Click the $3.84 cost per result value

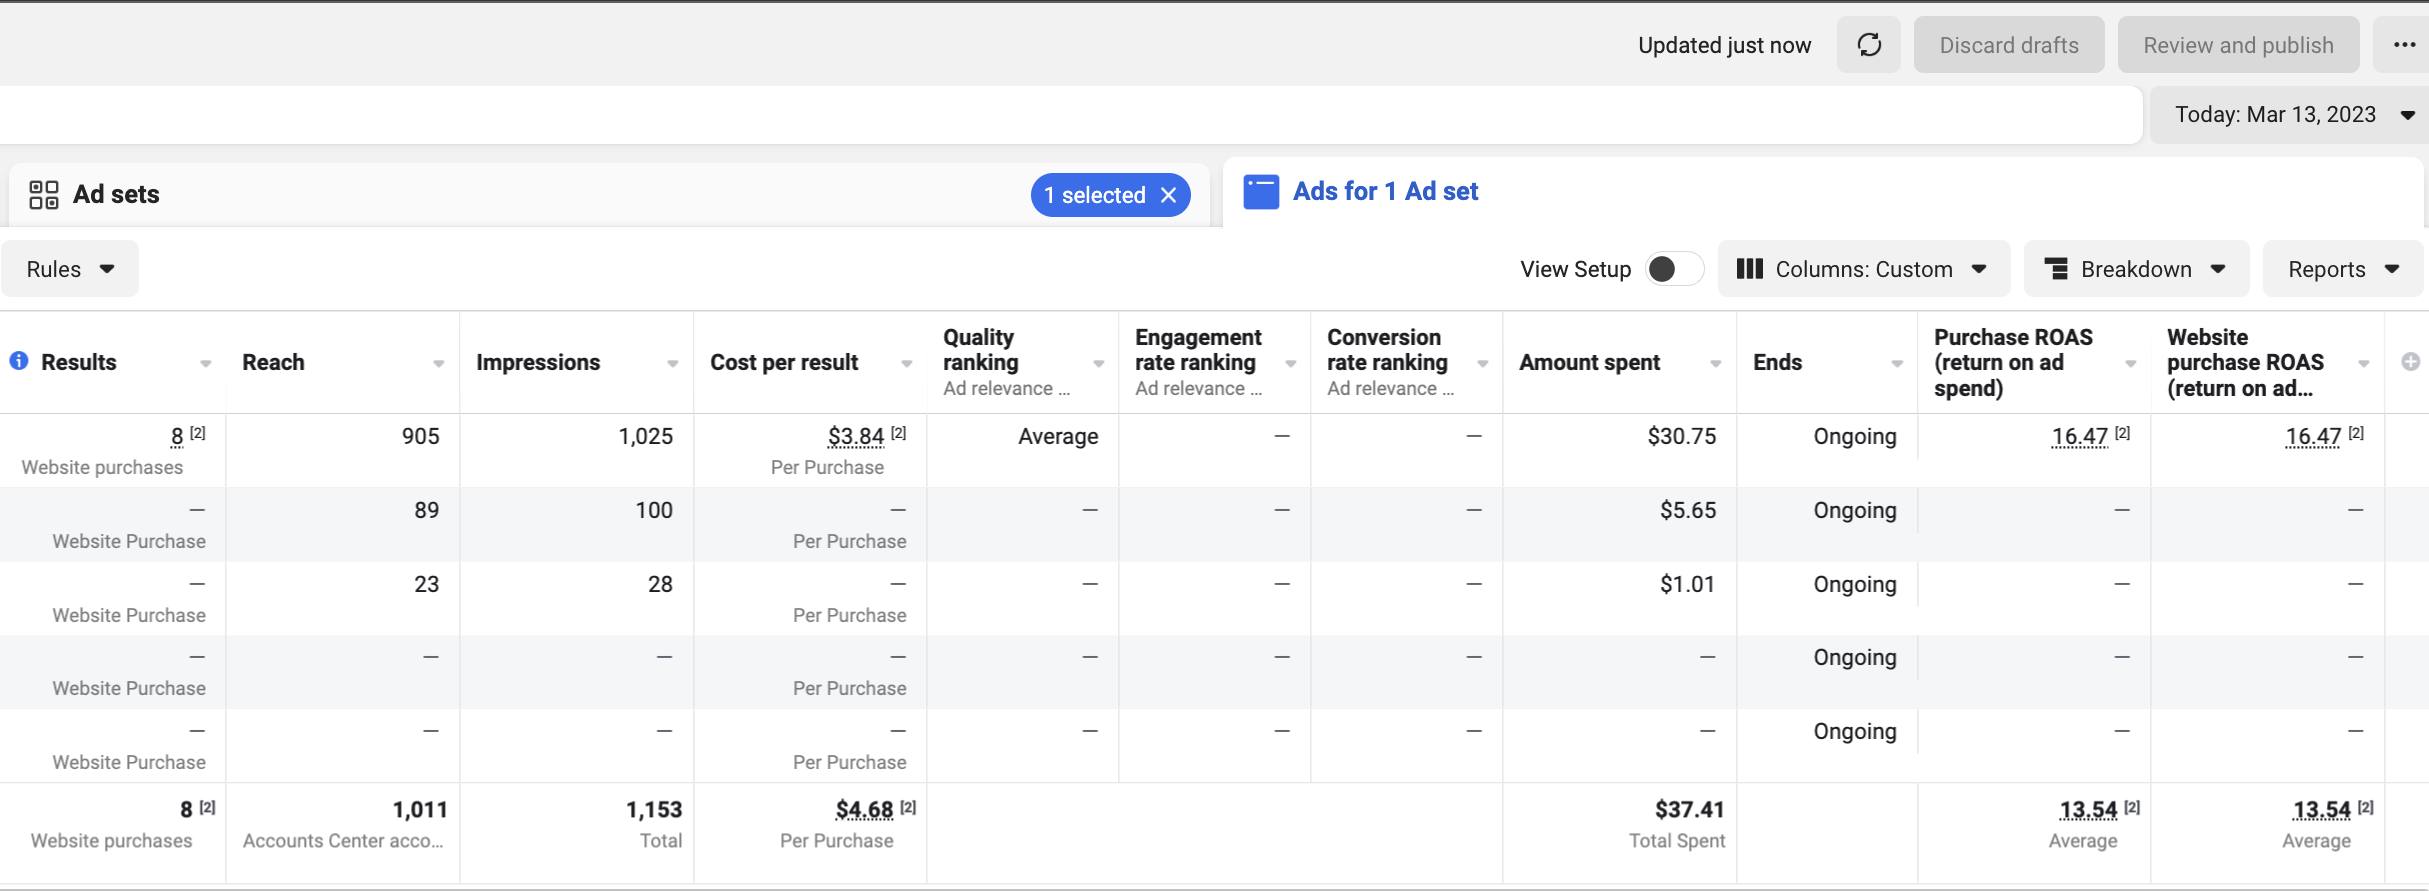coord(856,436)
